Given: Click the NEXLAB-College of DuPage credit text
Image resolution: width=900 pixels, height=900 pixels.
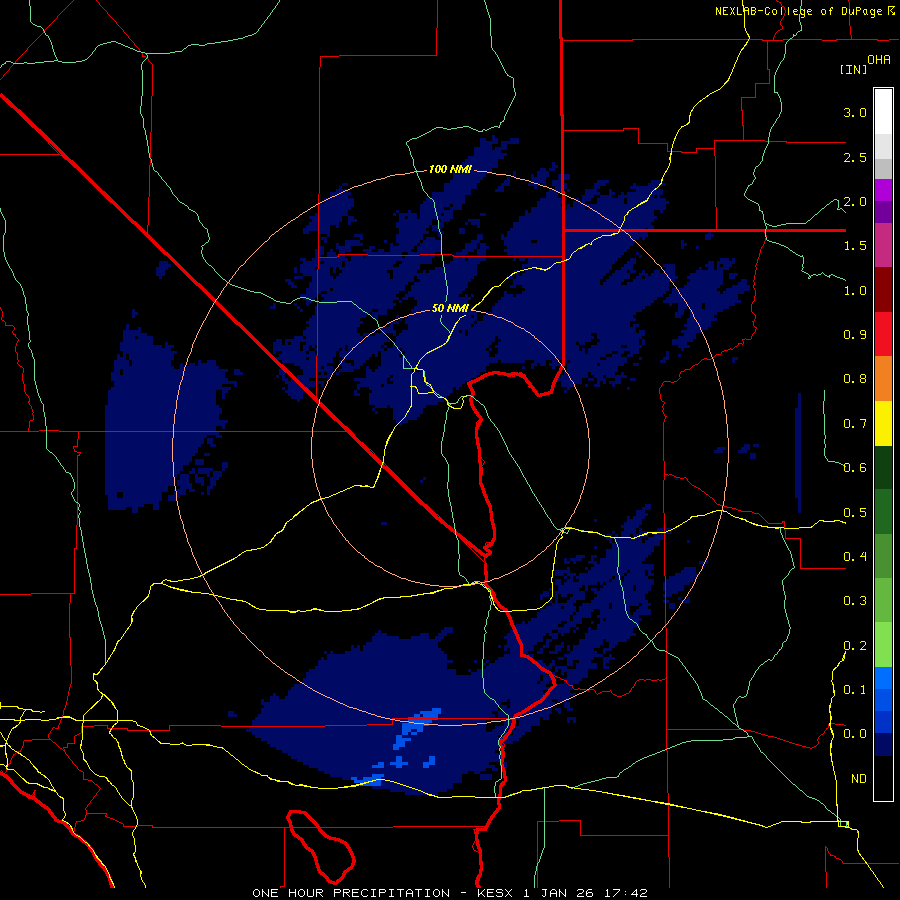Looking at the screenshot, I should tap(798, 11).
